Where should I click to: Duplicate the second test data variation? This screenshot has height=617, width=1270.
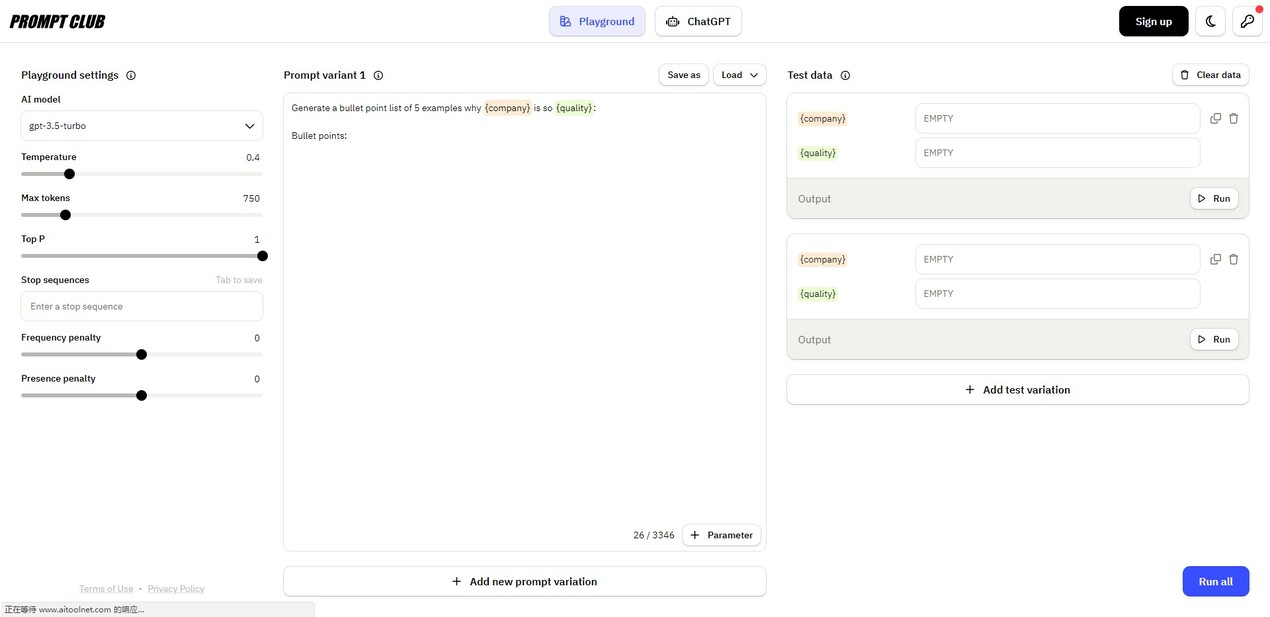tap(1215, 259)
